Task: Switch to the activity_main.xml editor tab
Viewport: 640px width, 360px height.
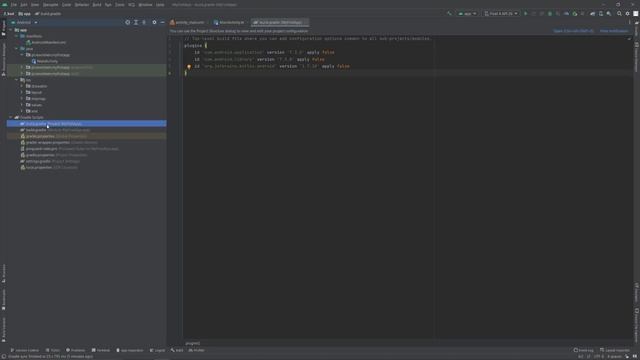Action: click(x=187, y=22)
